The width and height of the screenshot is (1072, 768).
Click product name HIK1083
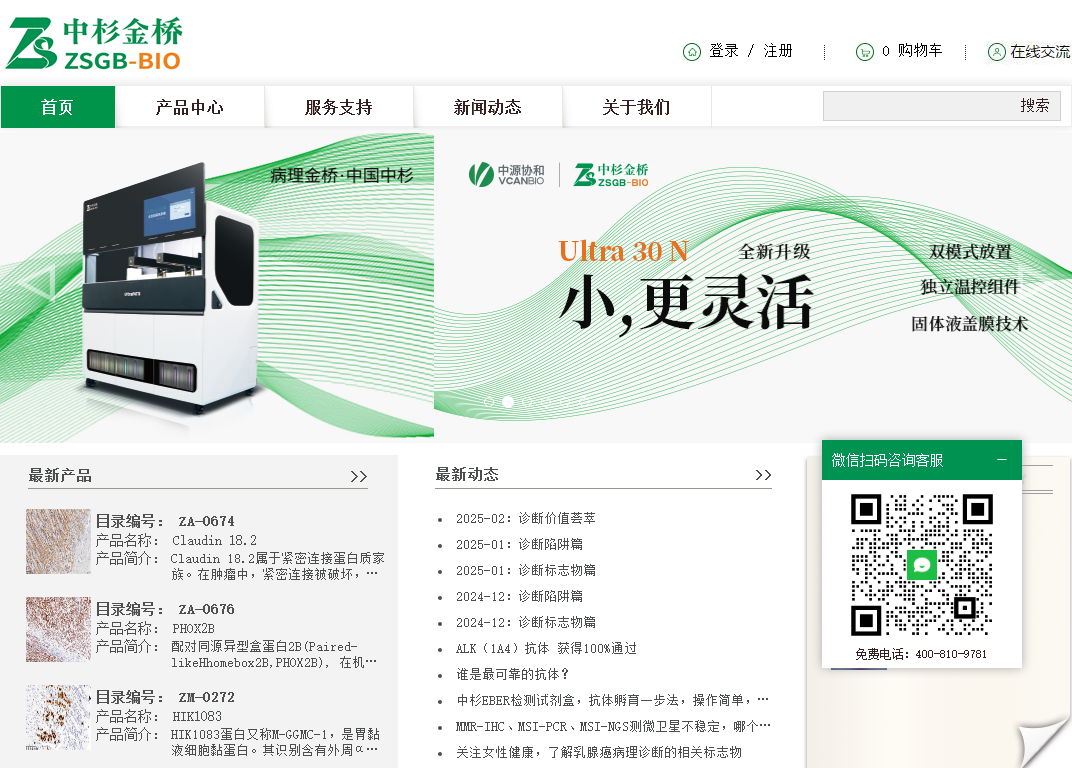(197, 717)
